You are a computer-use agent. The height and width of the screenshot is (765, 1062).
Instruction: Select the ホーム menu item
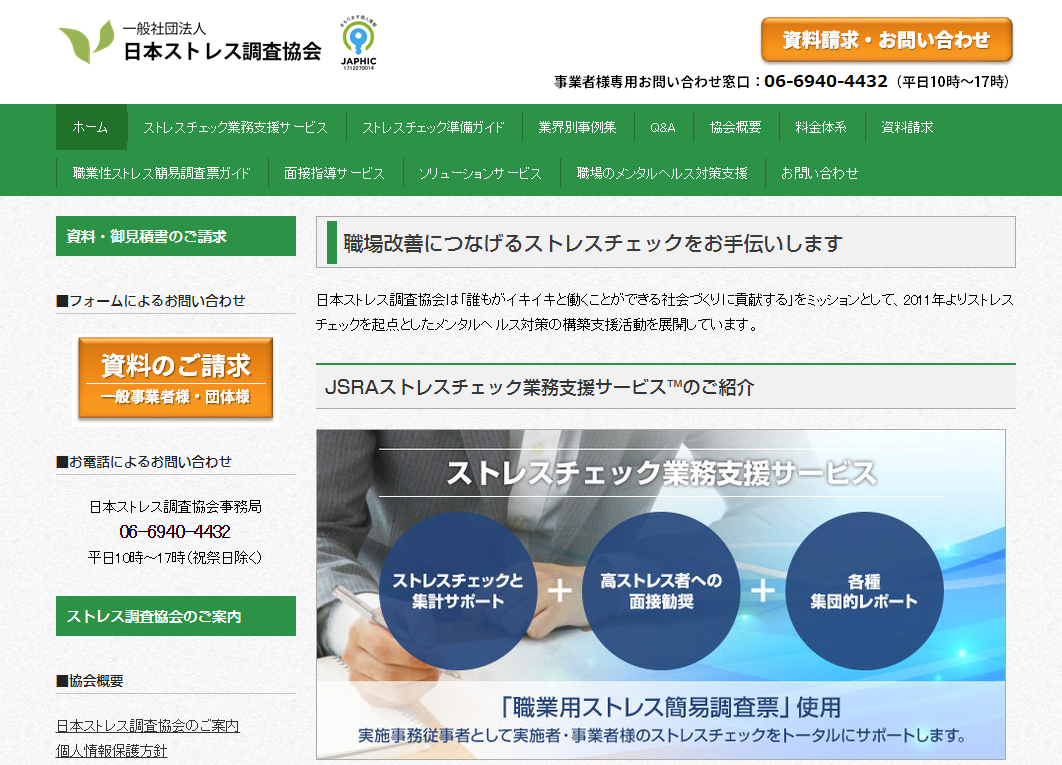(91, 127)
